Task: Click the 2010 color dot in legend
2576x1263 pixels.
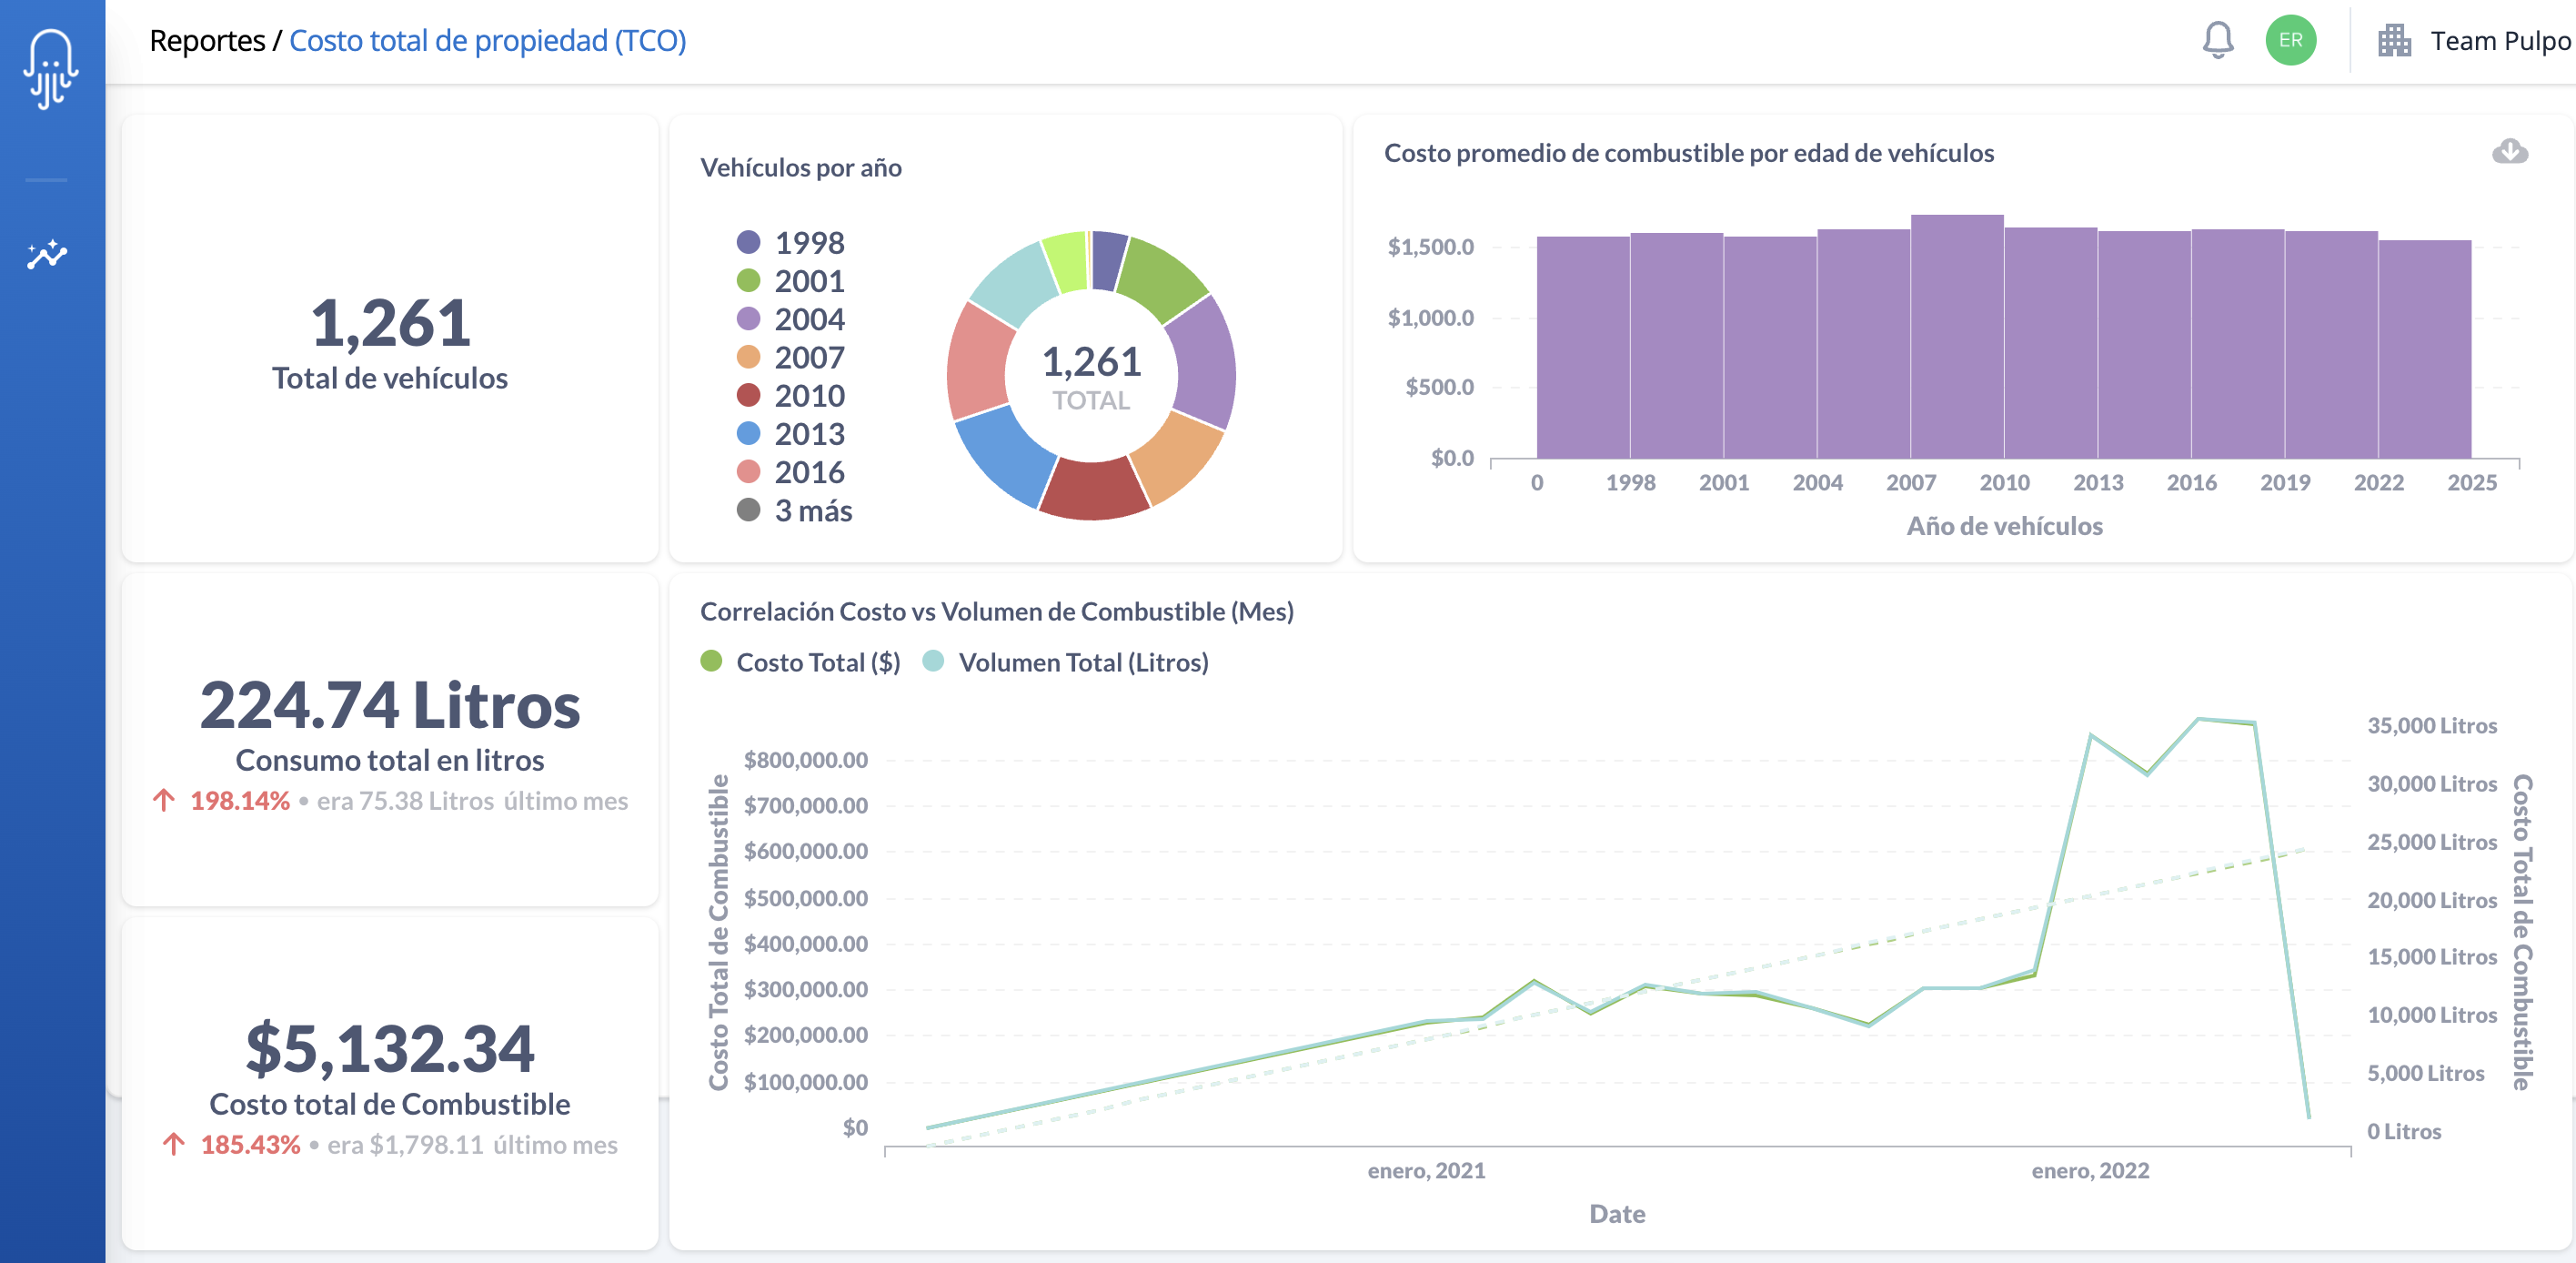Action: (x=748, y=396)
